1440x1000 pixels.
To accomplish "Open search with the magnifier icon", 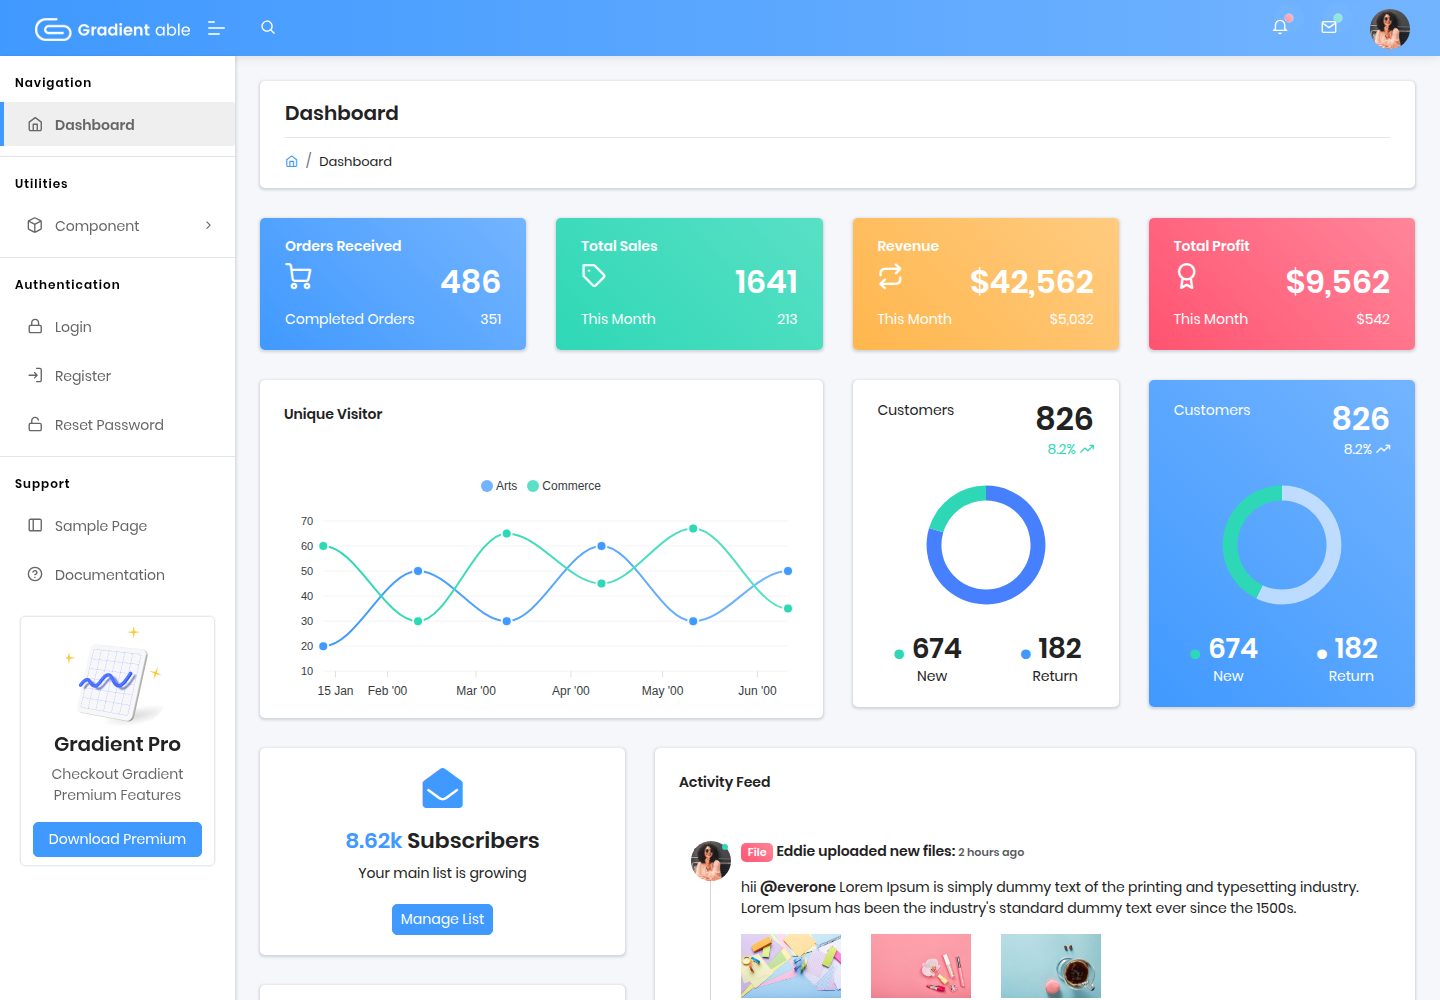I will pyautogui.click(x=268, y=28).
